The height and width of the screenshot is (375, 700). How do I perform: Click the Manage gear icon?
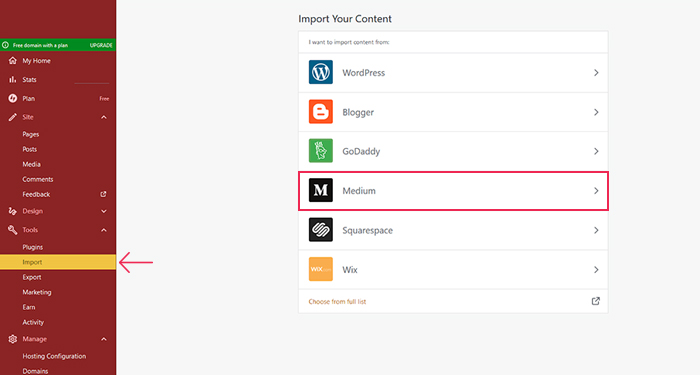point(12,339)
